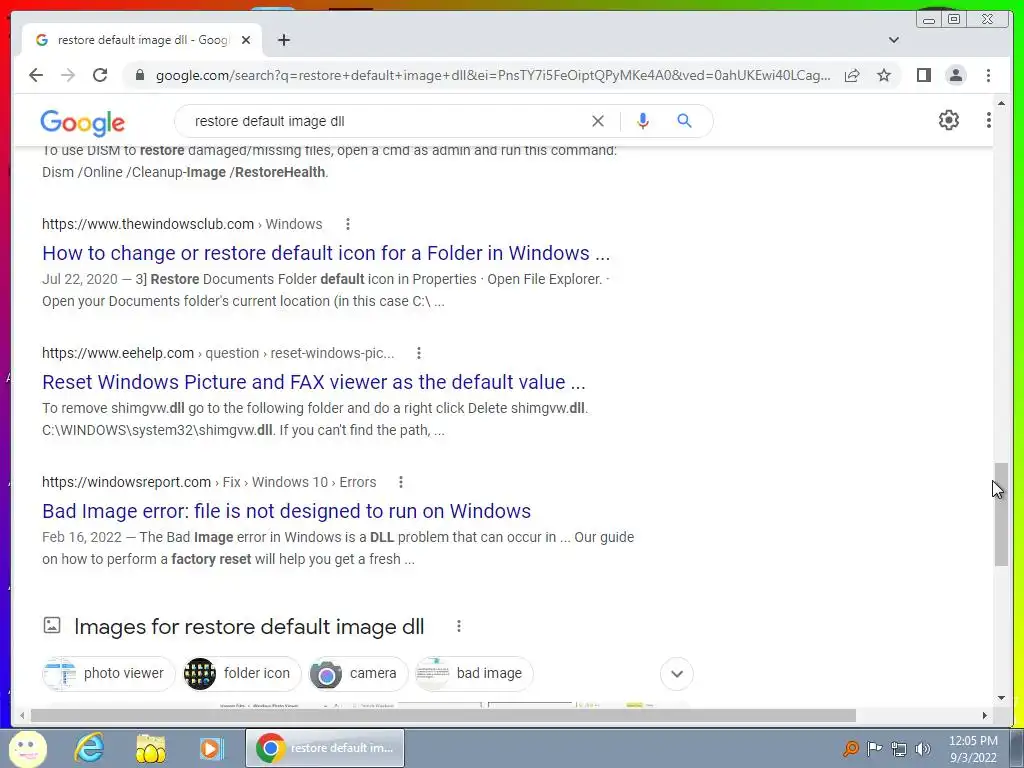Clear the Google search box text
The height and width of the screenshot is (768, 1024).
(x=598, y=121)
